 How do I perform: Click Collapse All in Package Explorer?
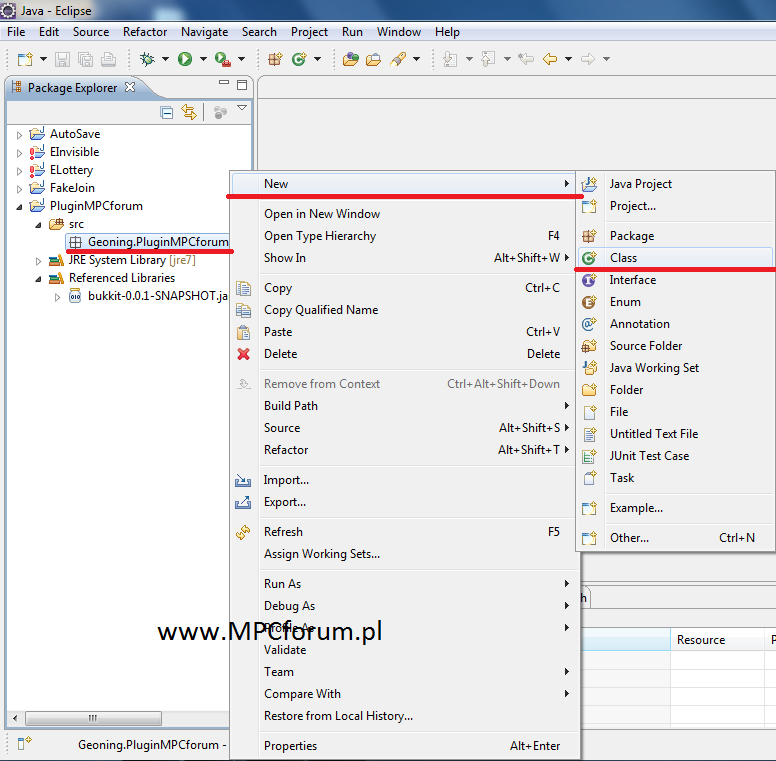pyautogui.click(x=167, y=113)
